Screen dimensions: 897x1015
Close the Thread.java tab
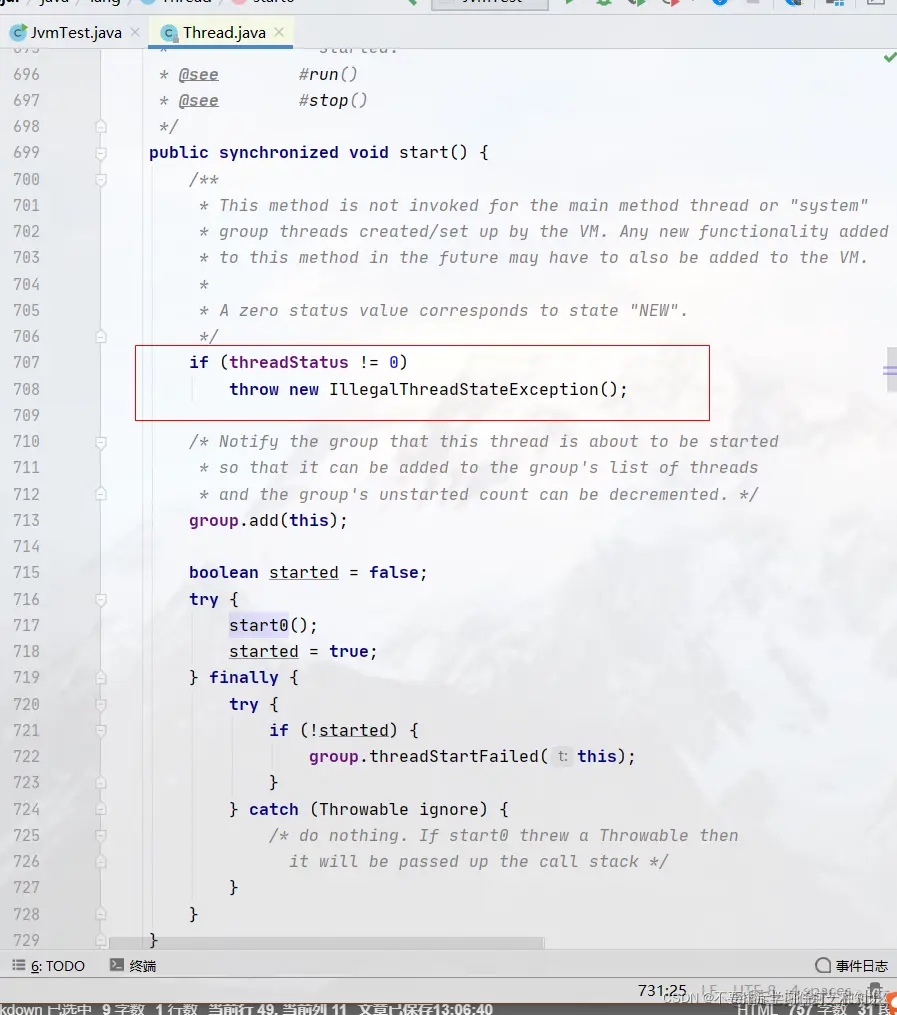click(x=279, y=32)
